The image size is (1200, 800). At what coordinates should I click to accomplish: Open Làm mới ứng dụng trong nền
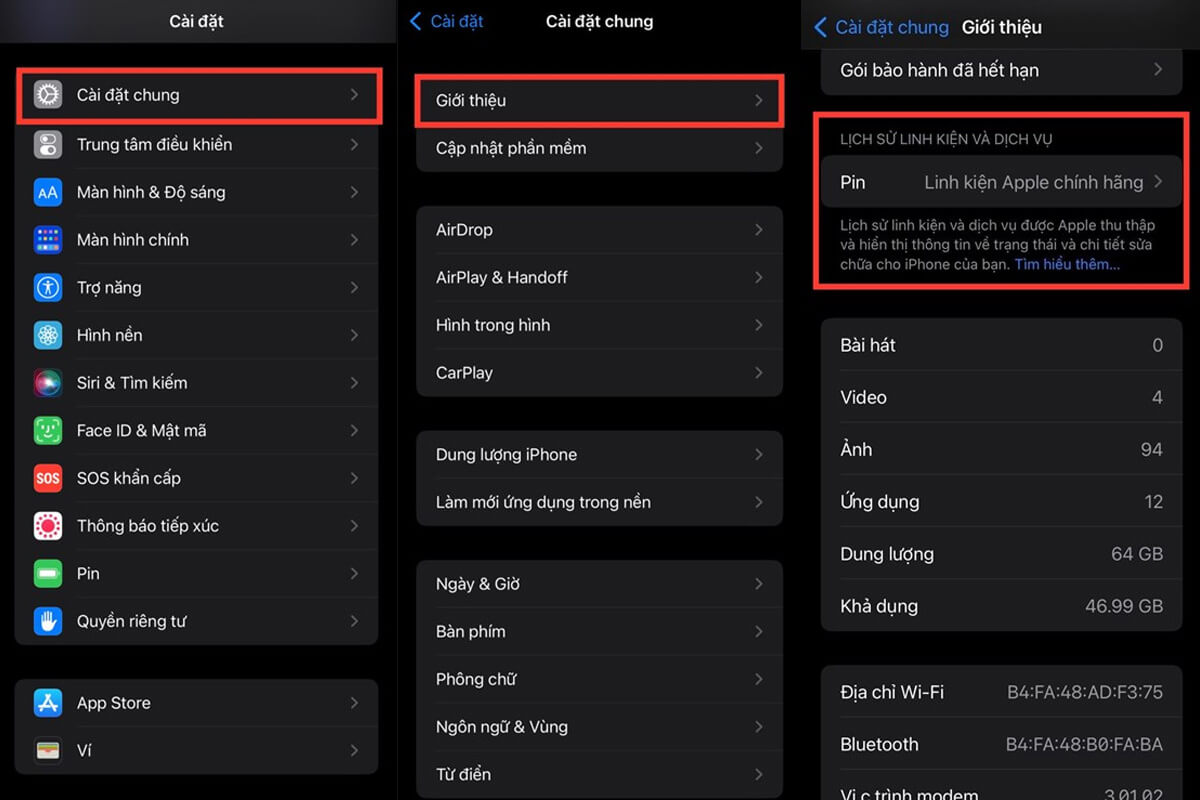(599, 502)
